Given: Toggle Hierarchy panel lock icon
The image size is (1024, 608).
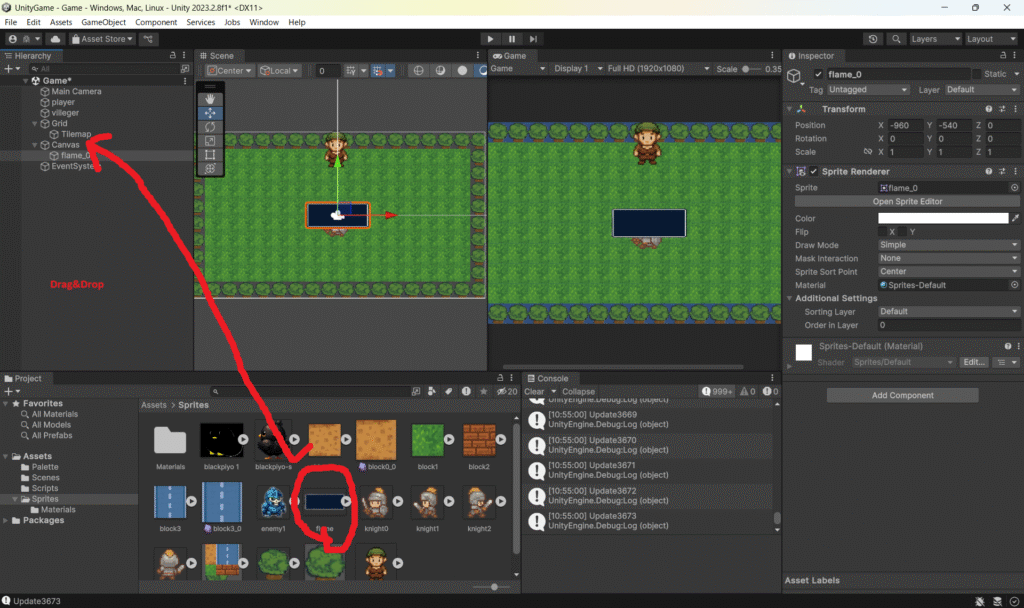Looking at the screenshot, I should pyautogui.click(x=172, y=56).
